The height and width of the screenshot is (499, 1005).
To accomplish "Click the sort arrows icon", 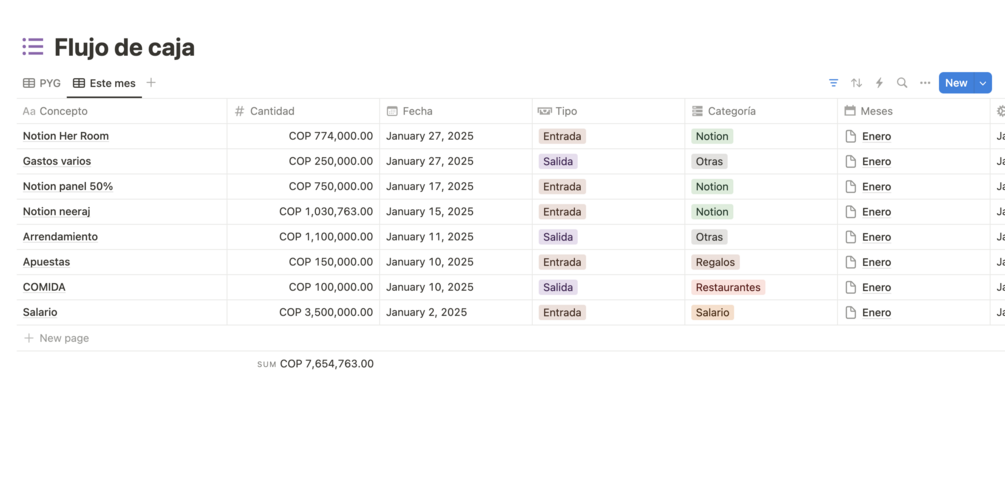I will (x=856, y=83).
